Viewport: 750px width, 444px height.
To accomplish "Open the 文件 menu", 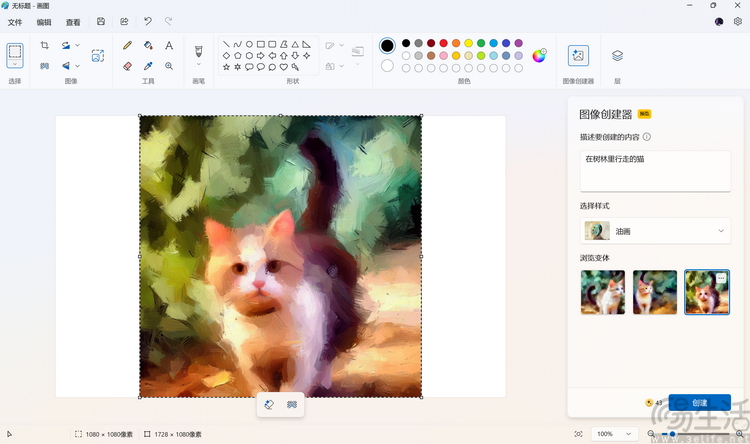I will click(x=15, y=22).
